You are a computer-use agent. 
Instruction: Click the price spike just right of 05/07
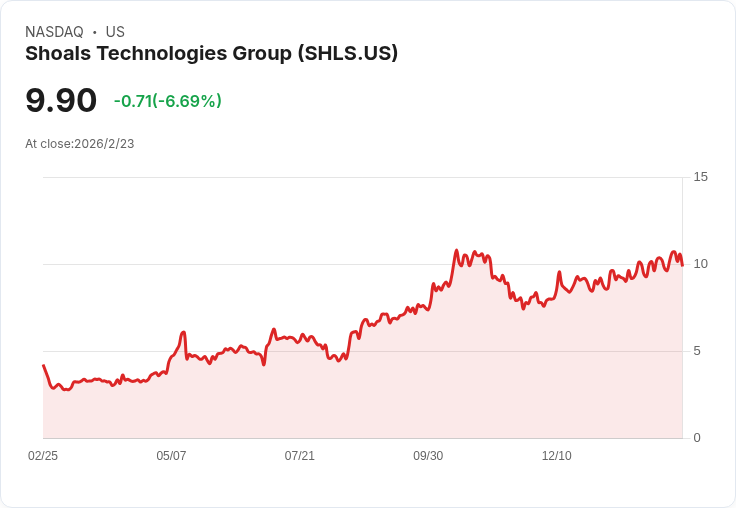pos(184,332)
